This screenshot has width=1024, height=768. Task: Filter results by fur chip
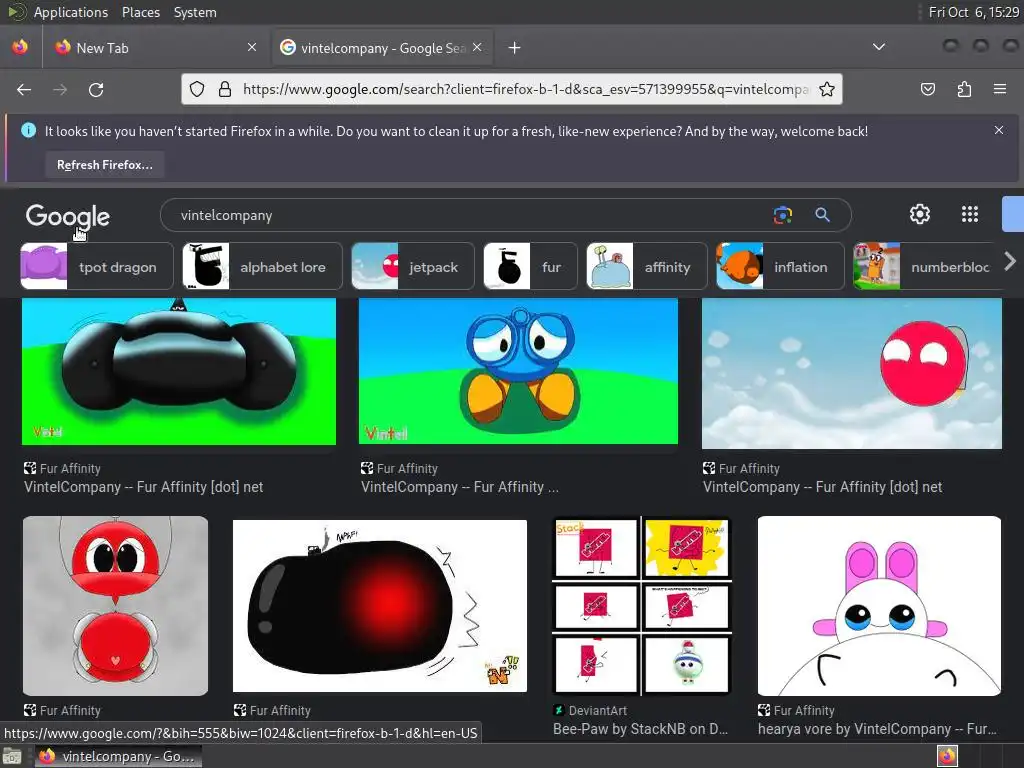530,266
